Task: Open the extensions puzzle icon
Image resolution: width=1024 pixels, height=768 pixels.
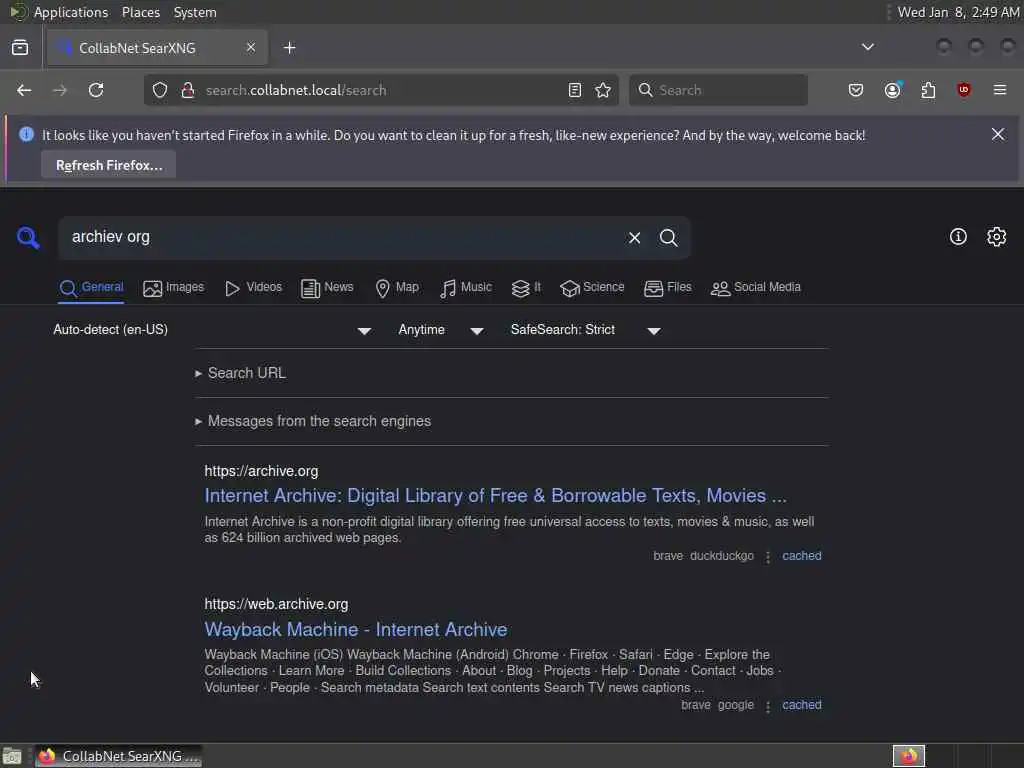Action: [928, 90]
